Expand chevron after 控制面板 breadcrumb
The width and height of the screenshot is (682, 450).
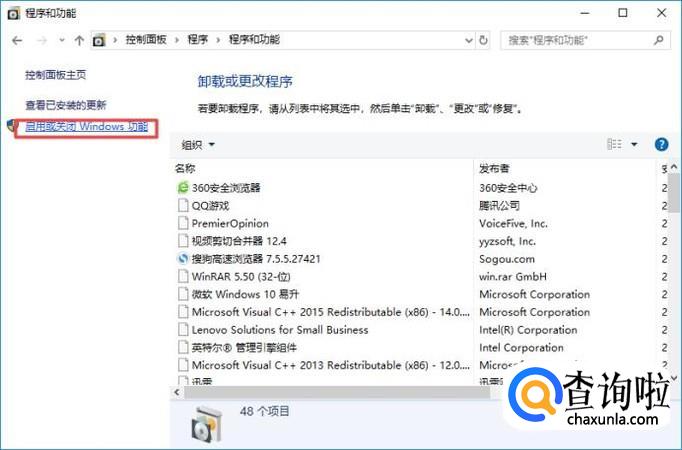pyautogui.click(x=177, y=40)
